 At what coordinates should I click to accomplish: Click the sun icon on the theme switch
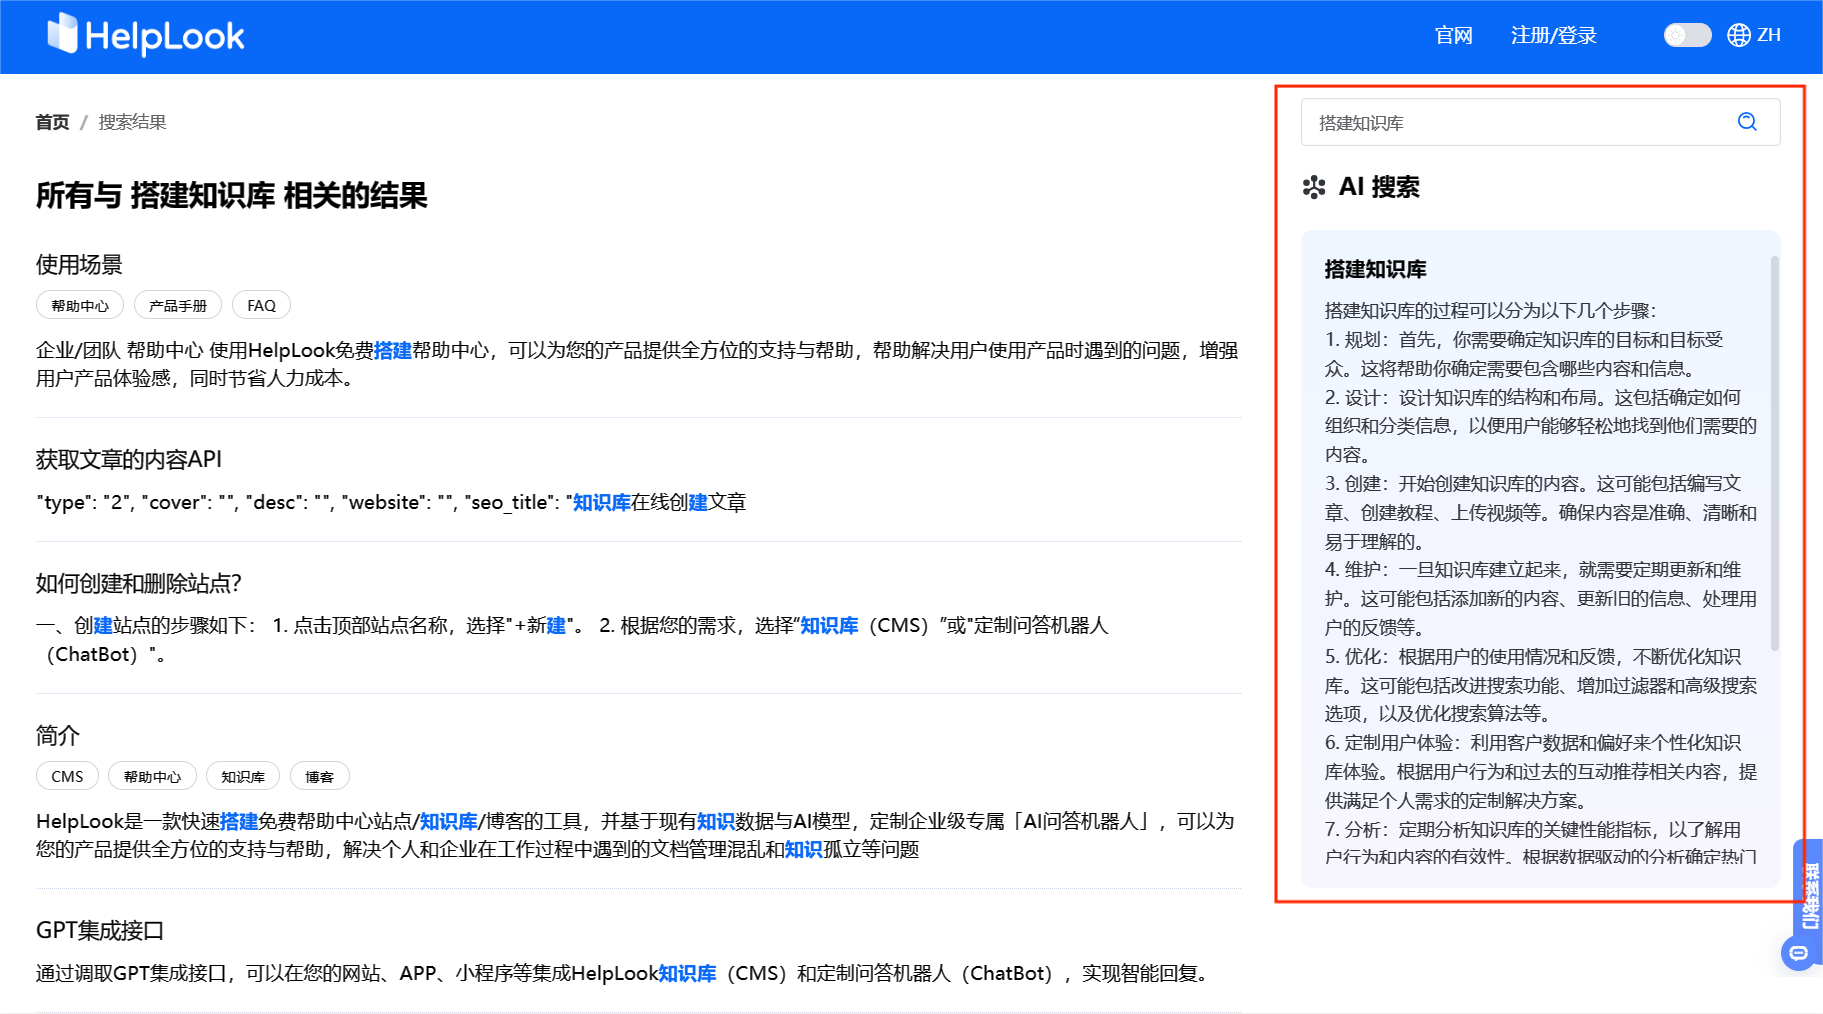(x=1673, y=35)
